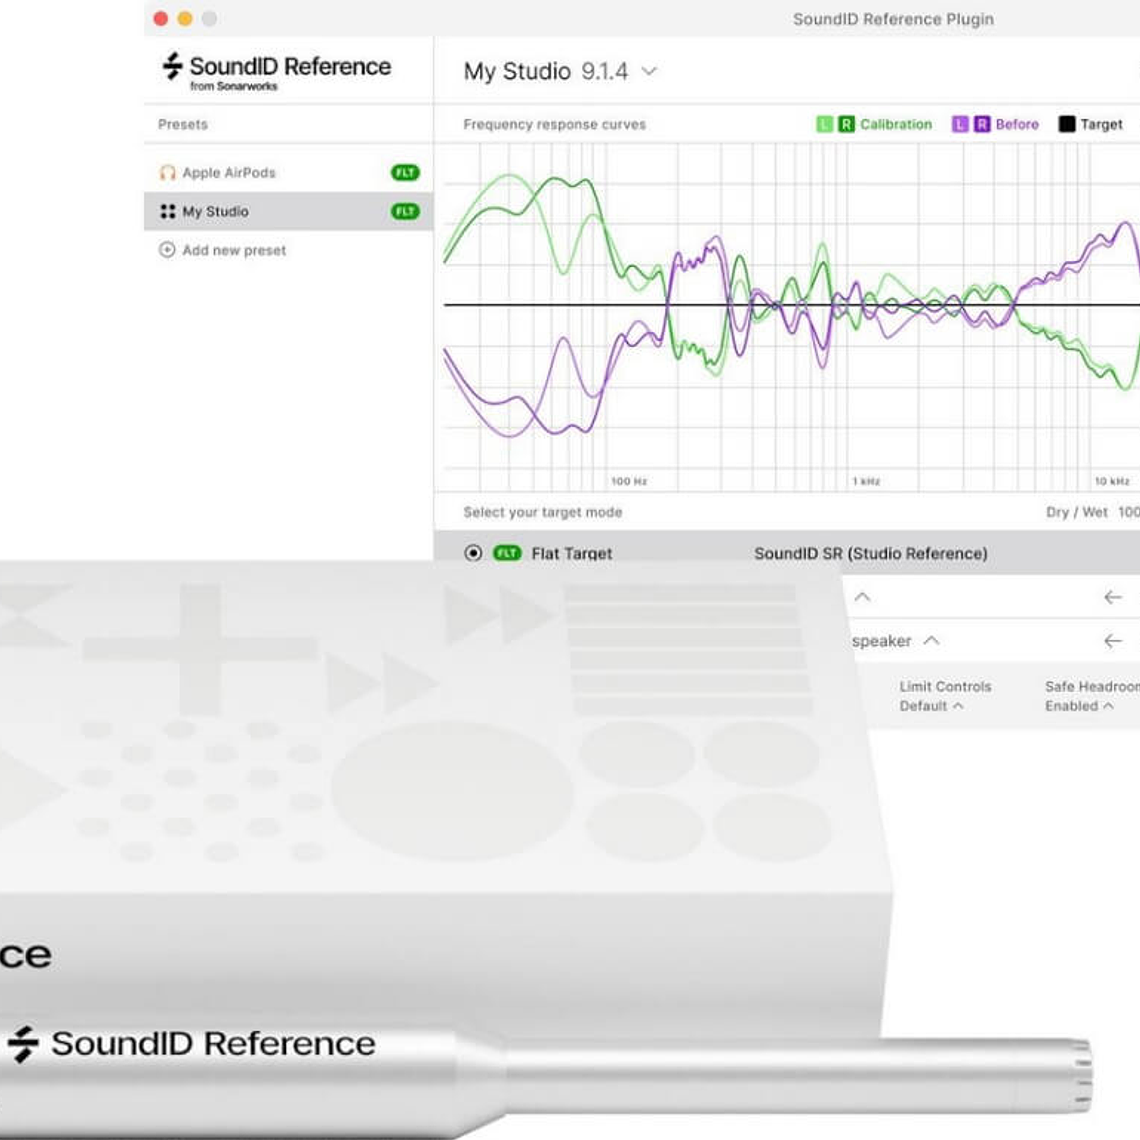Click the green L channel icon in Calibration legend
1140x1140 pixels.
(x=824, y=124)
